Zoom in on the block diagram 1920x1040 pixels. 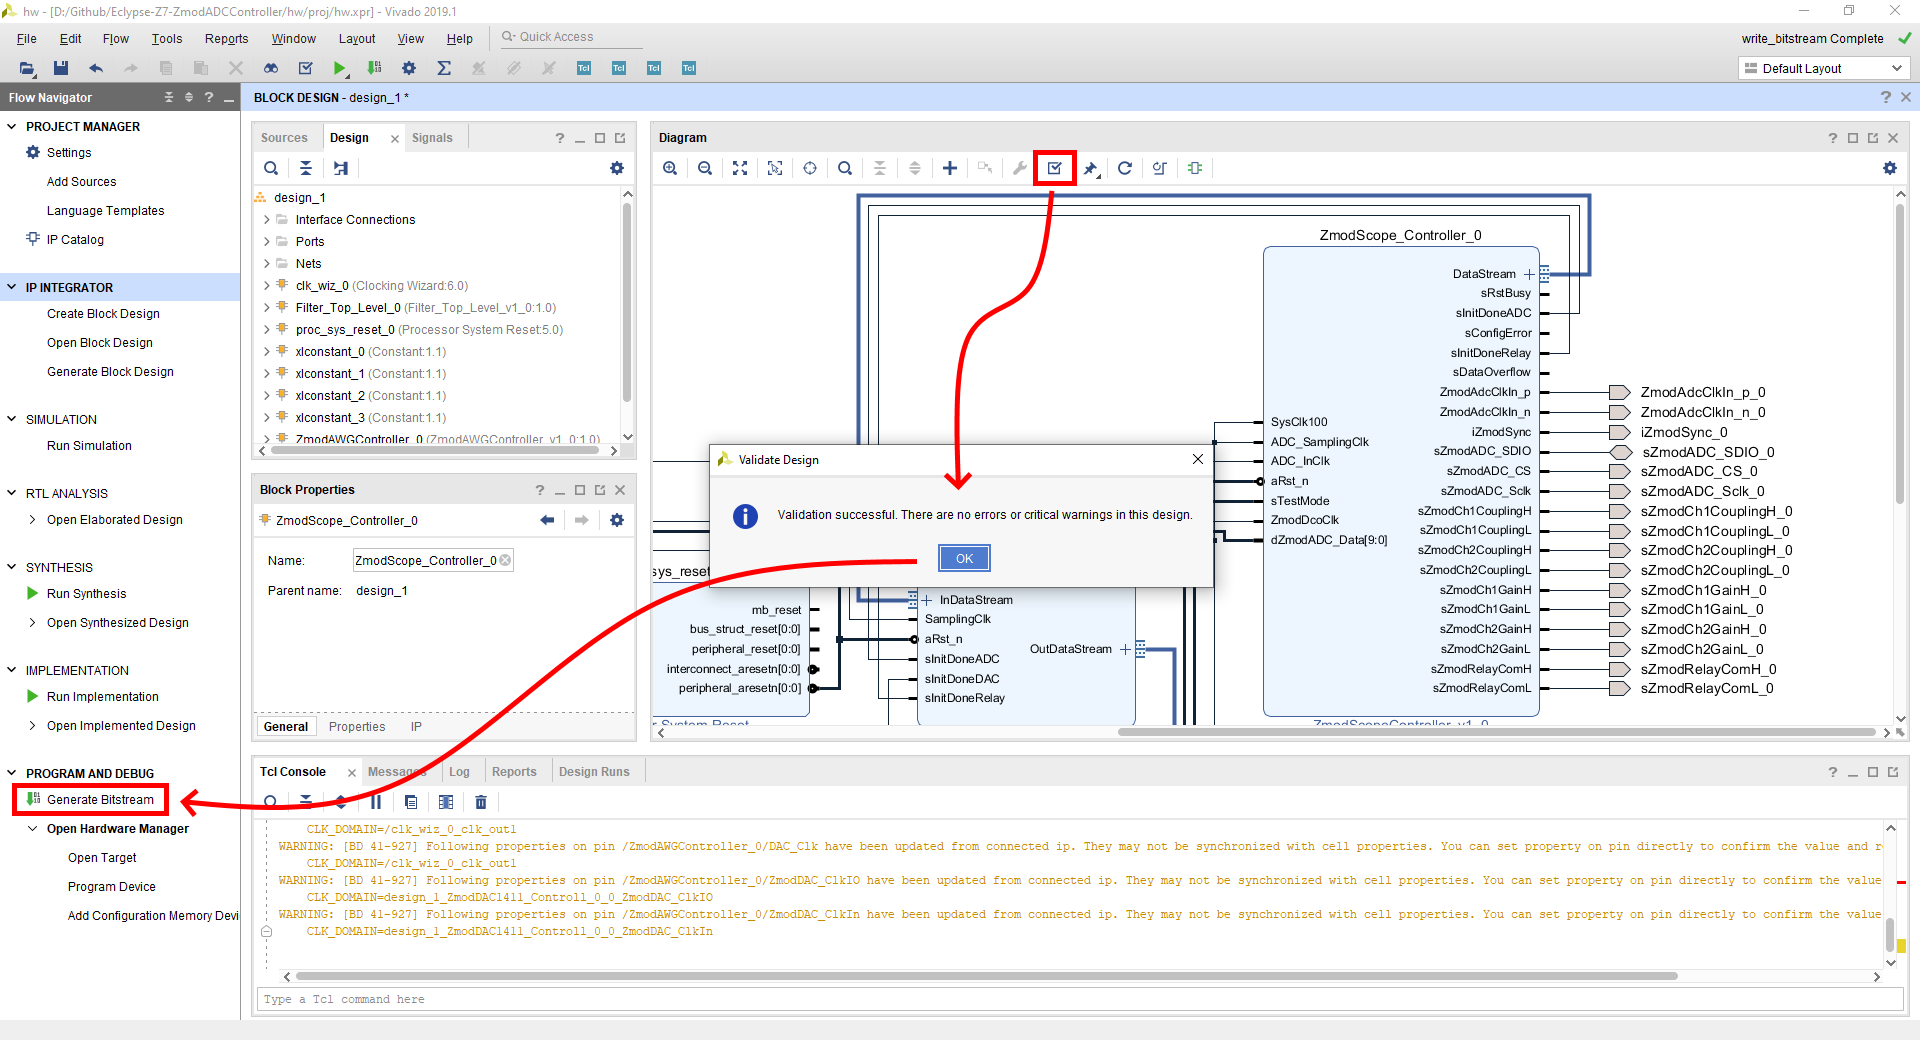pyautogui.click(x=670, y=168)
